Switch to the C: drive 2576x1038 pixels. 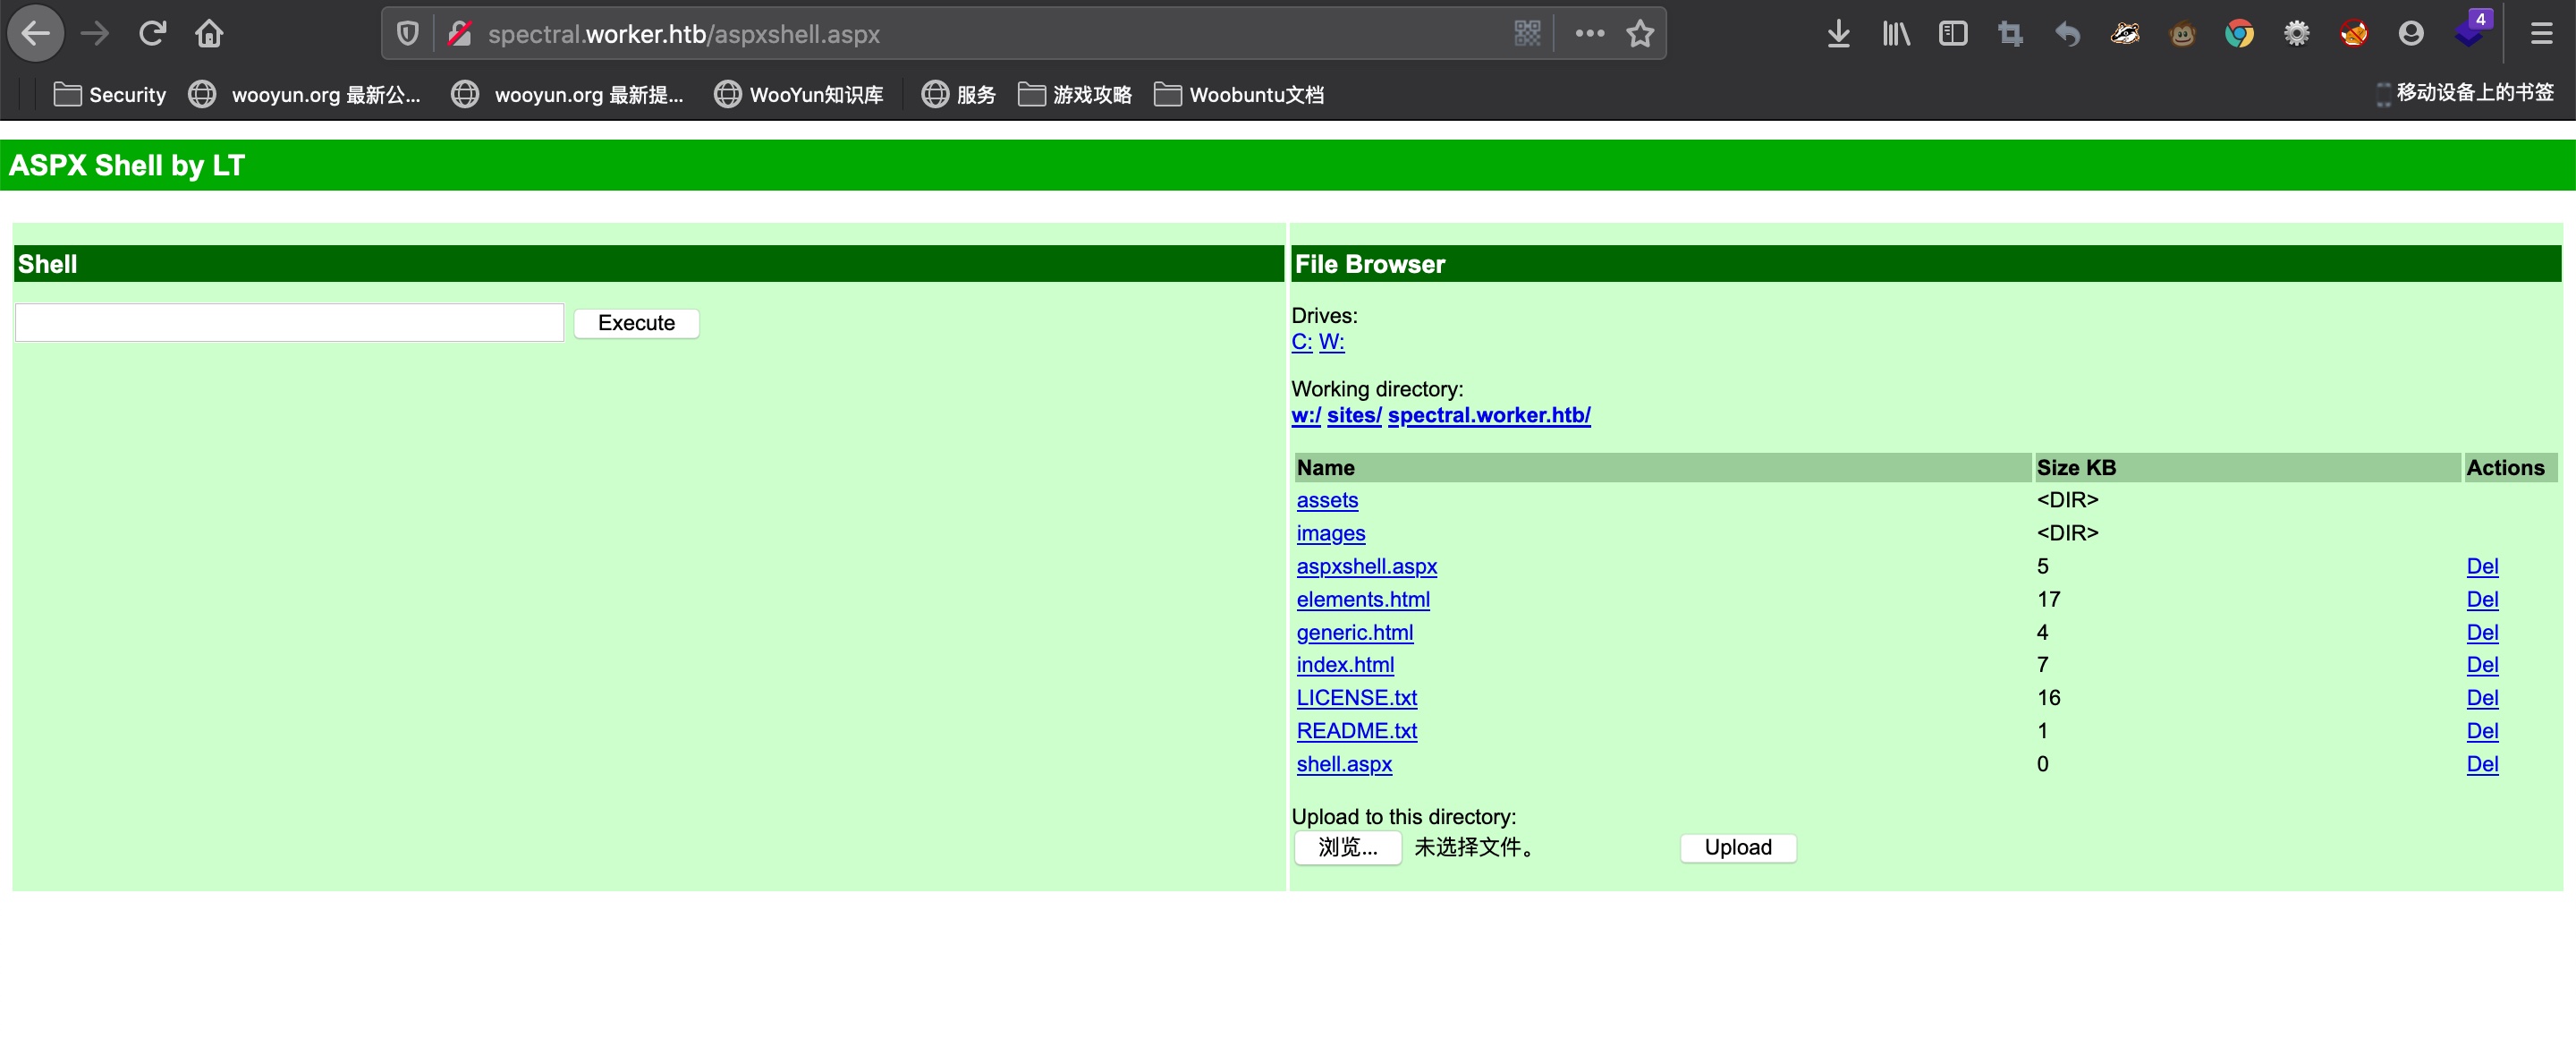pos(1300,342)
